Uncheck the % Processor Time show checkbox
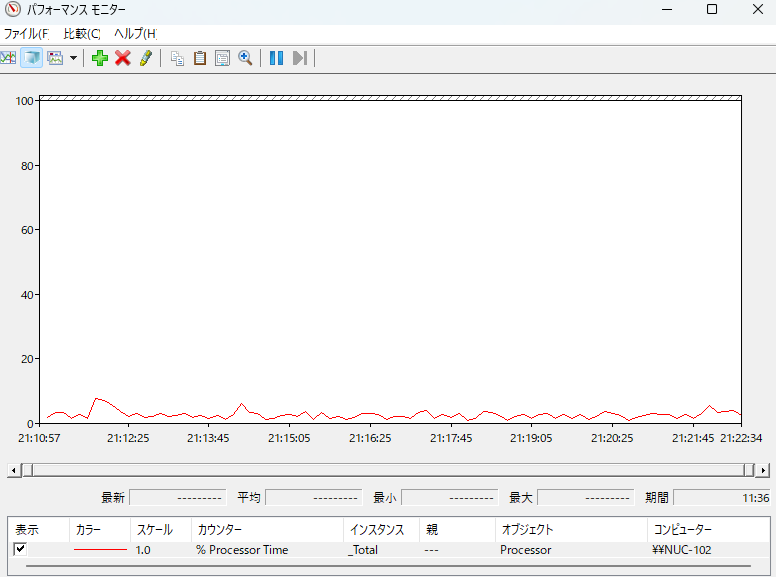 pos(20,549)
